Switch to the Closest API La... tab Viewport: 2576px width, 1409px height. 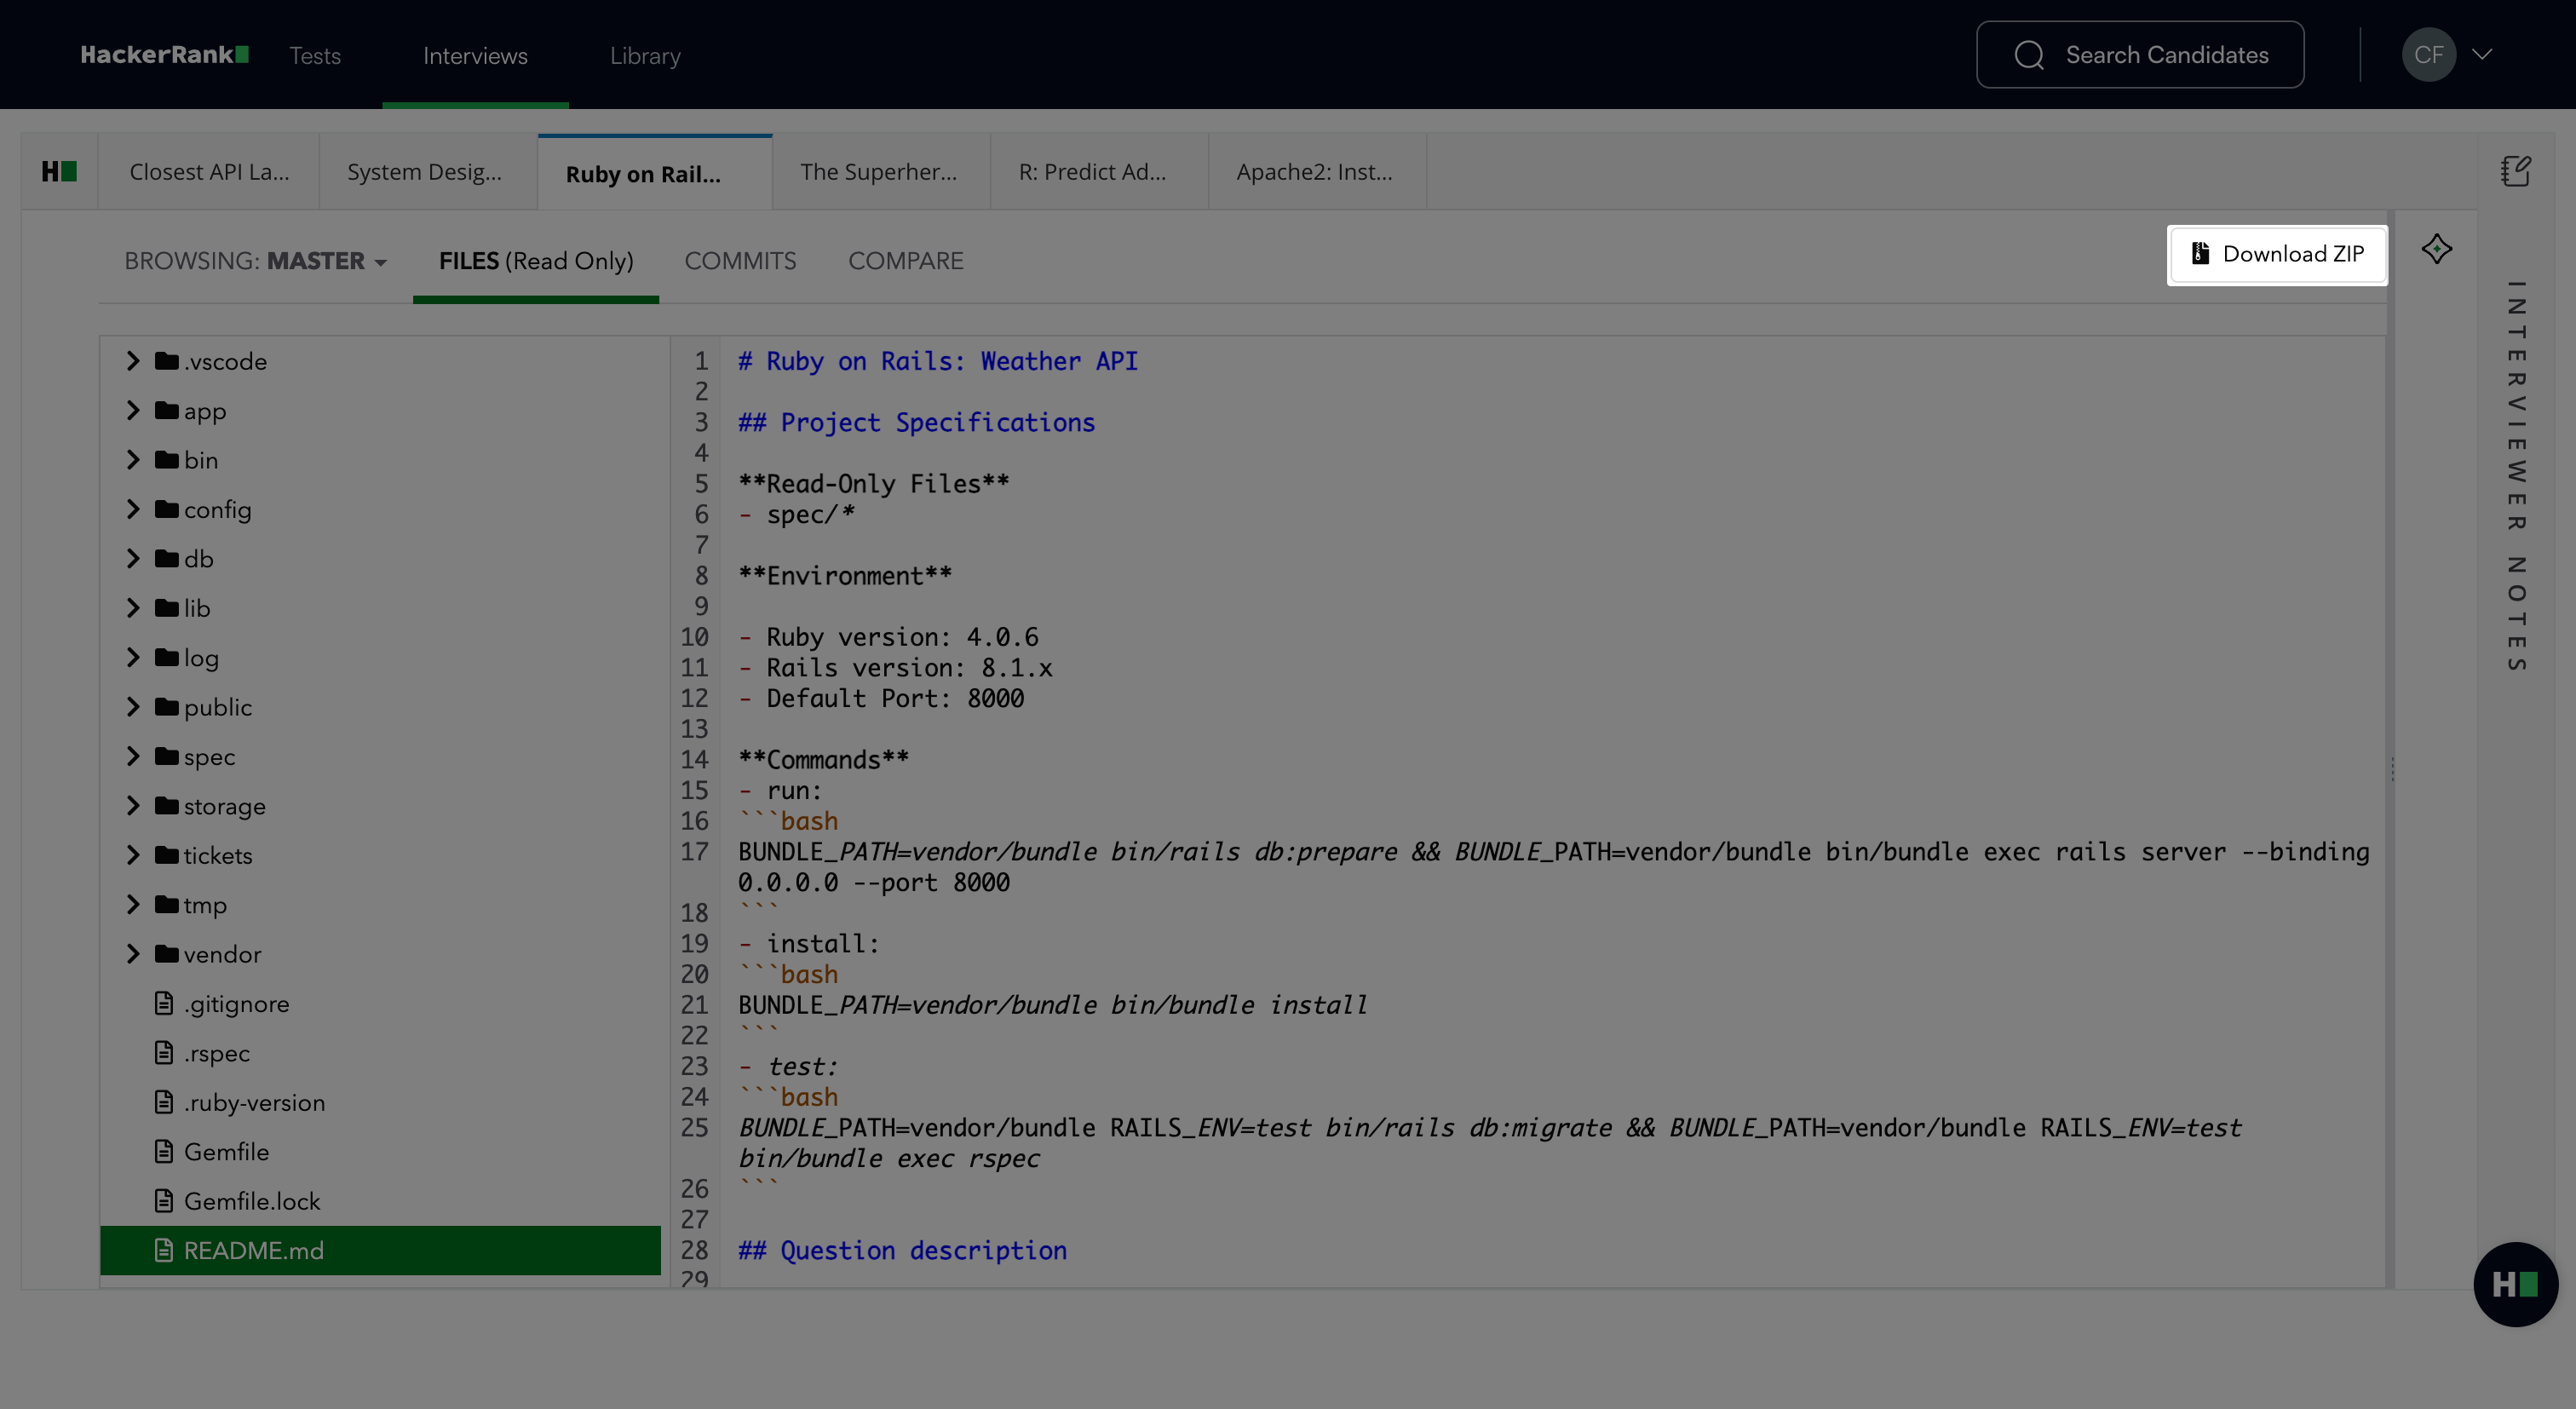[x=209, y=172]
